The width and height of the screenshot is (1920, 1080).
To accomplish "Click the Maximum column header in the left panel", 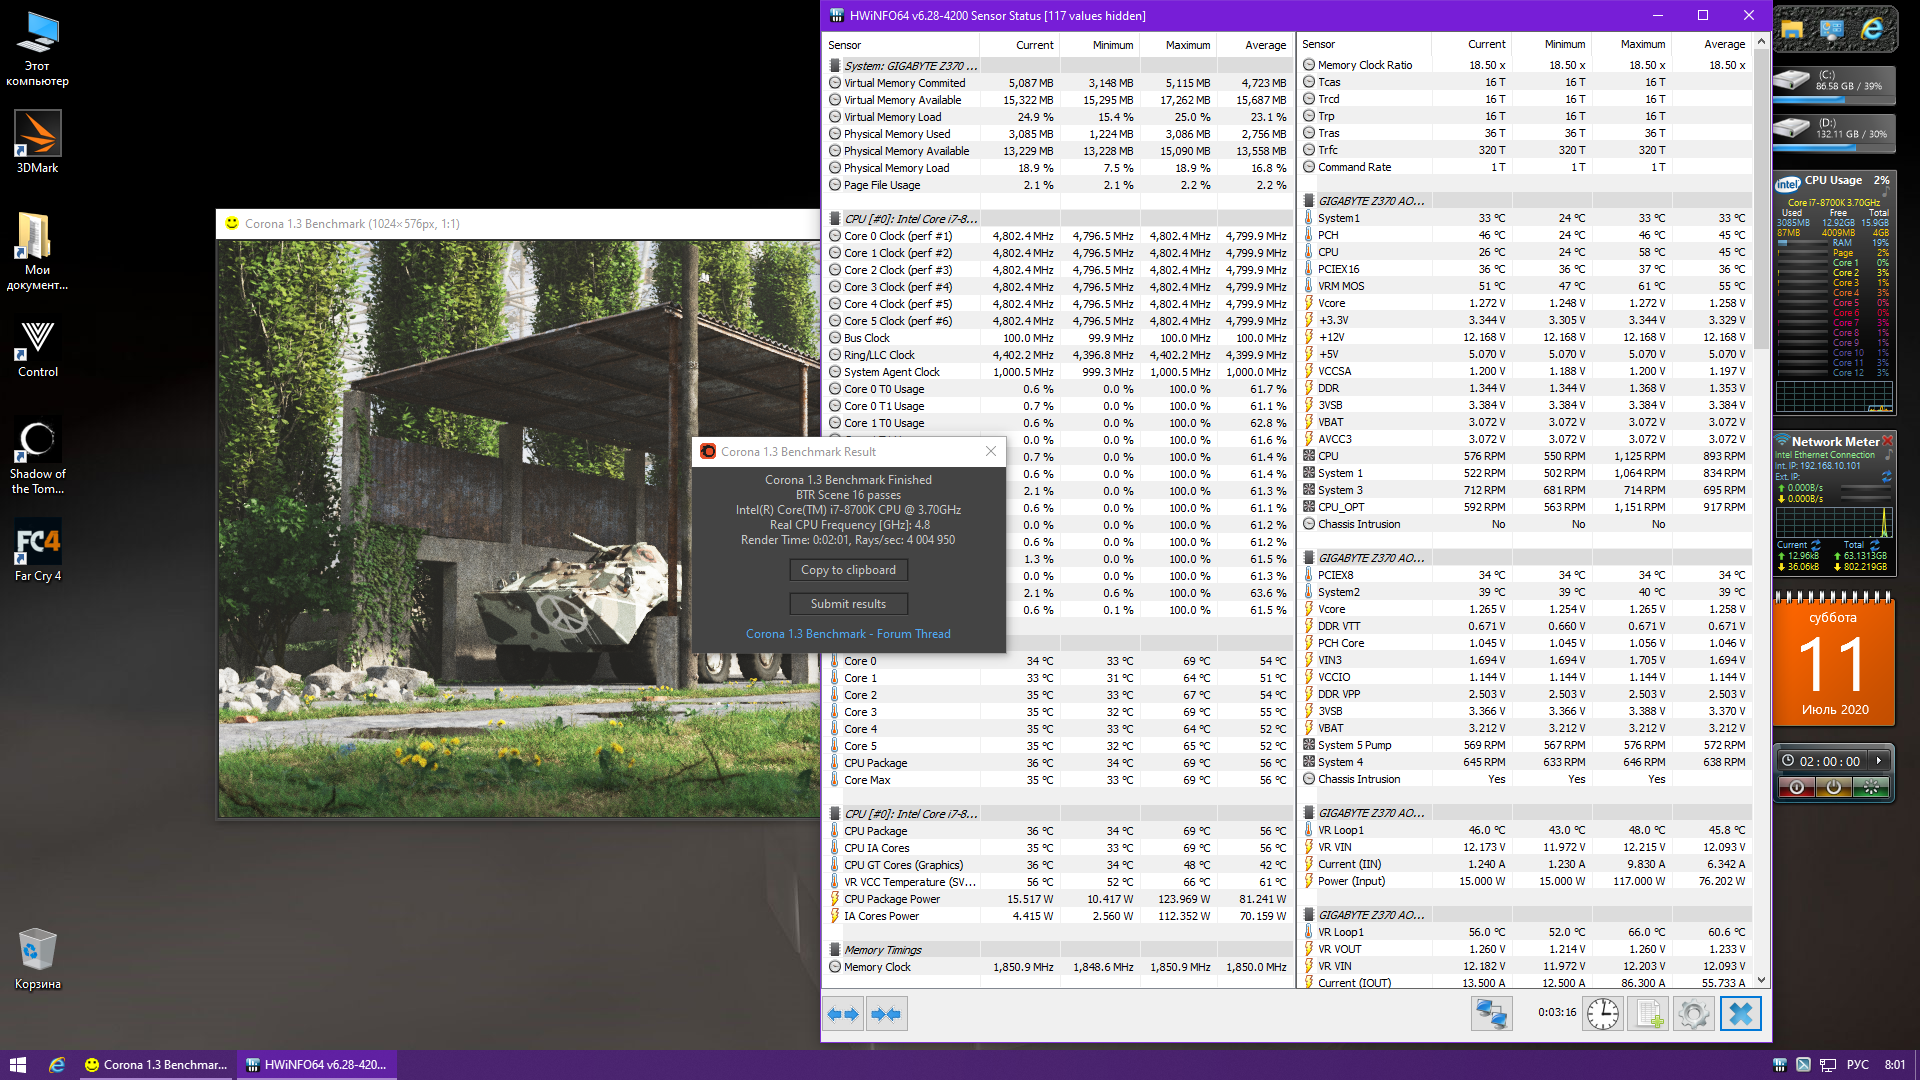I will point(1187,45).
